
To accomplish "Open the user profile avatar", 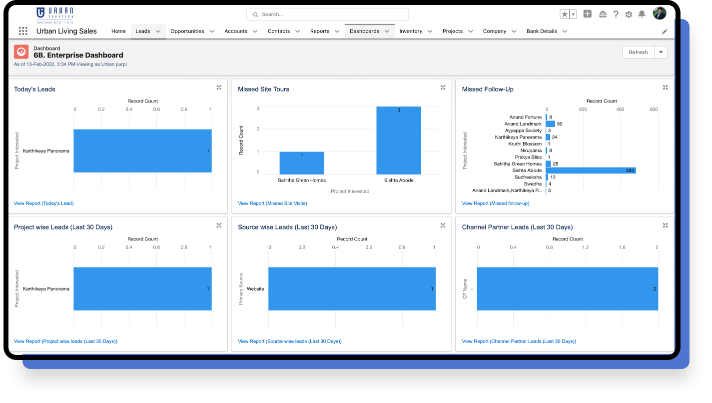I will [659, 13].
